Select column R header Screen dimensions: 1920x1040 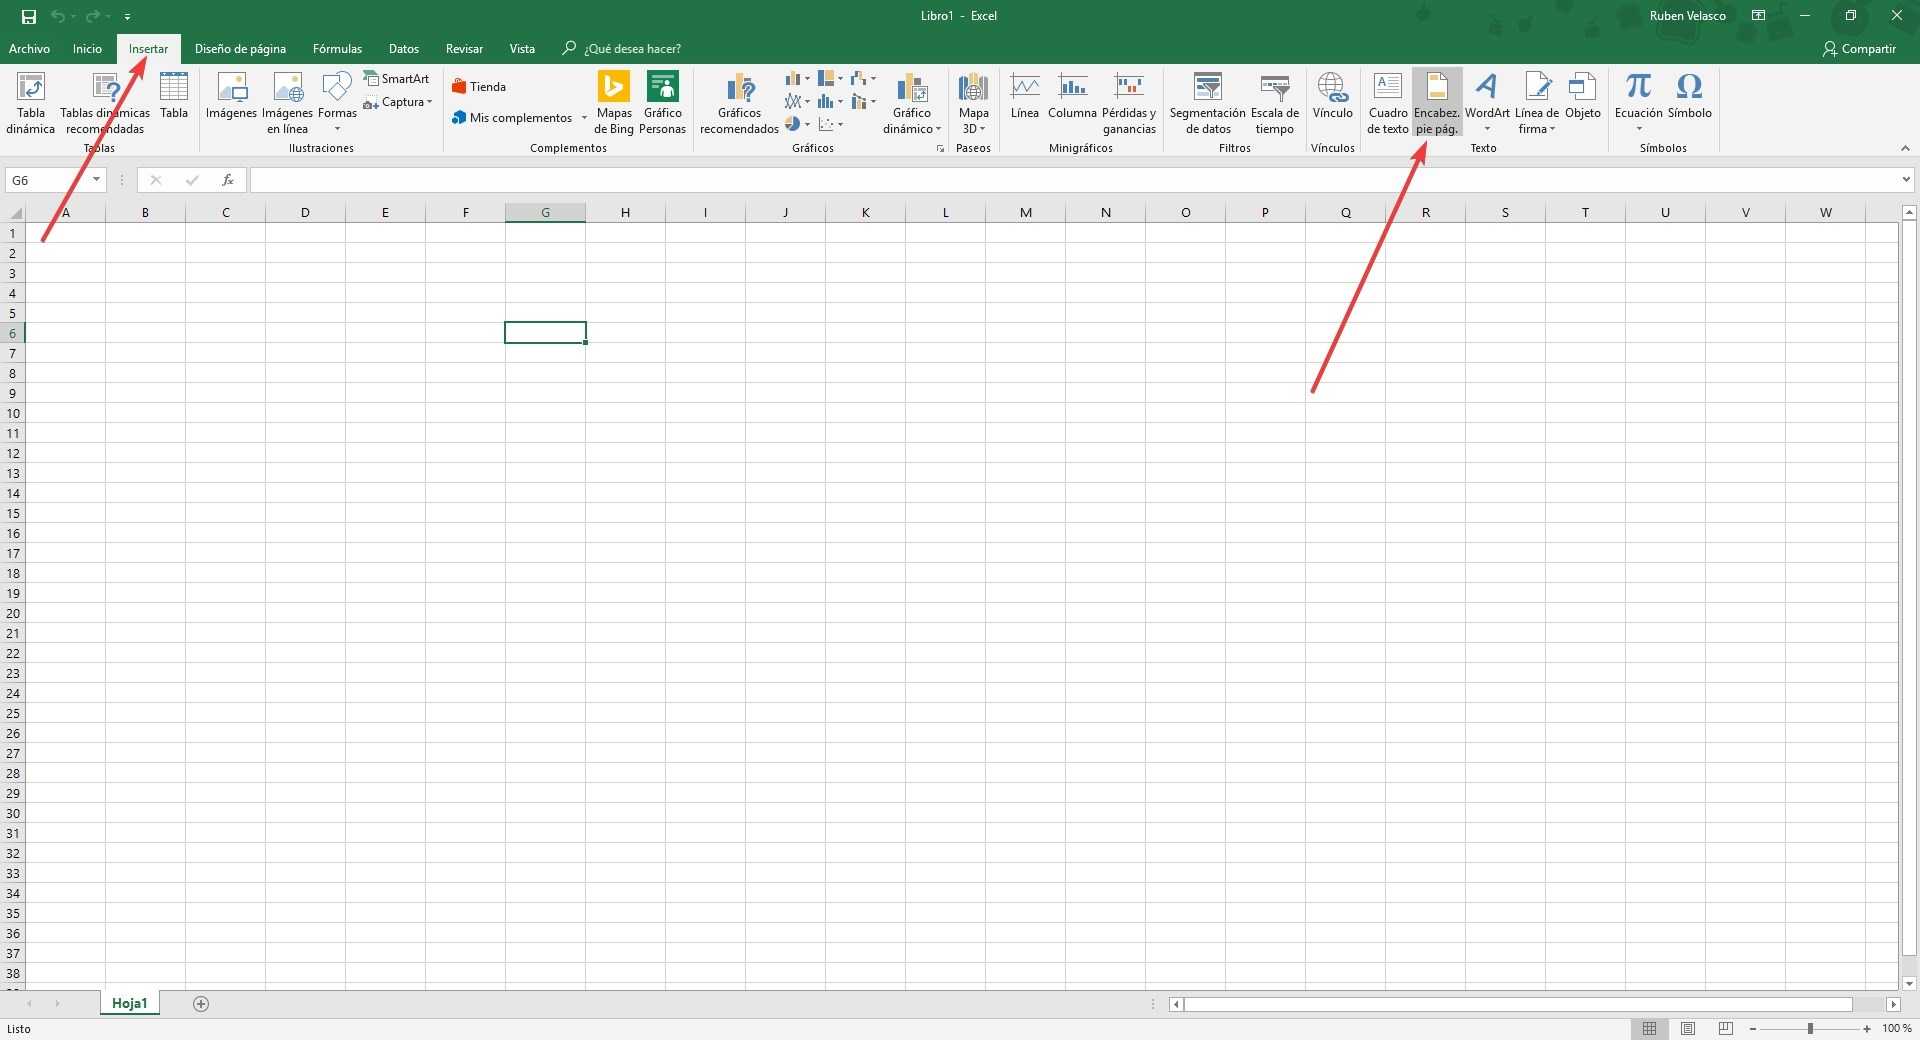pos(1425,212)
